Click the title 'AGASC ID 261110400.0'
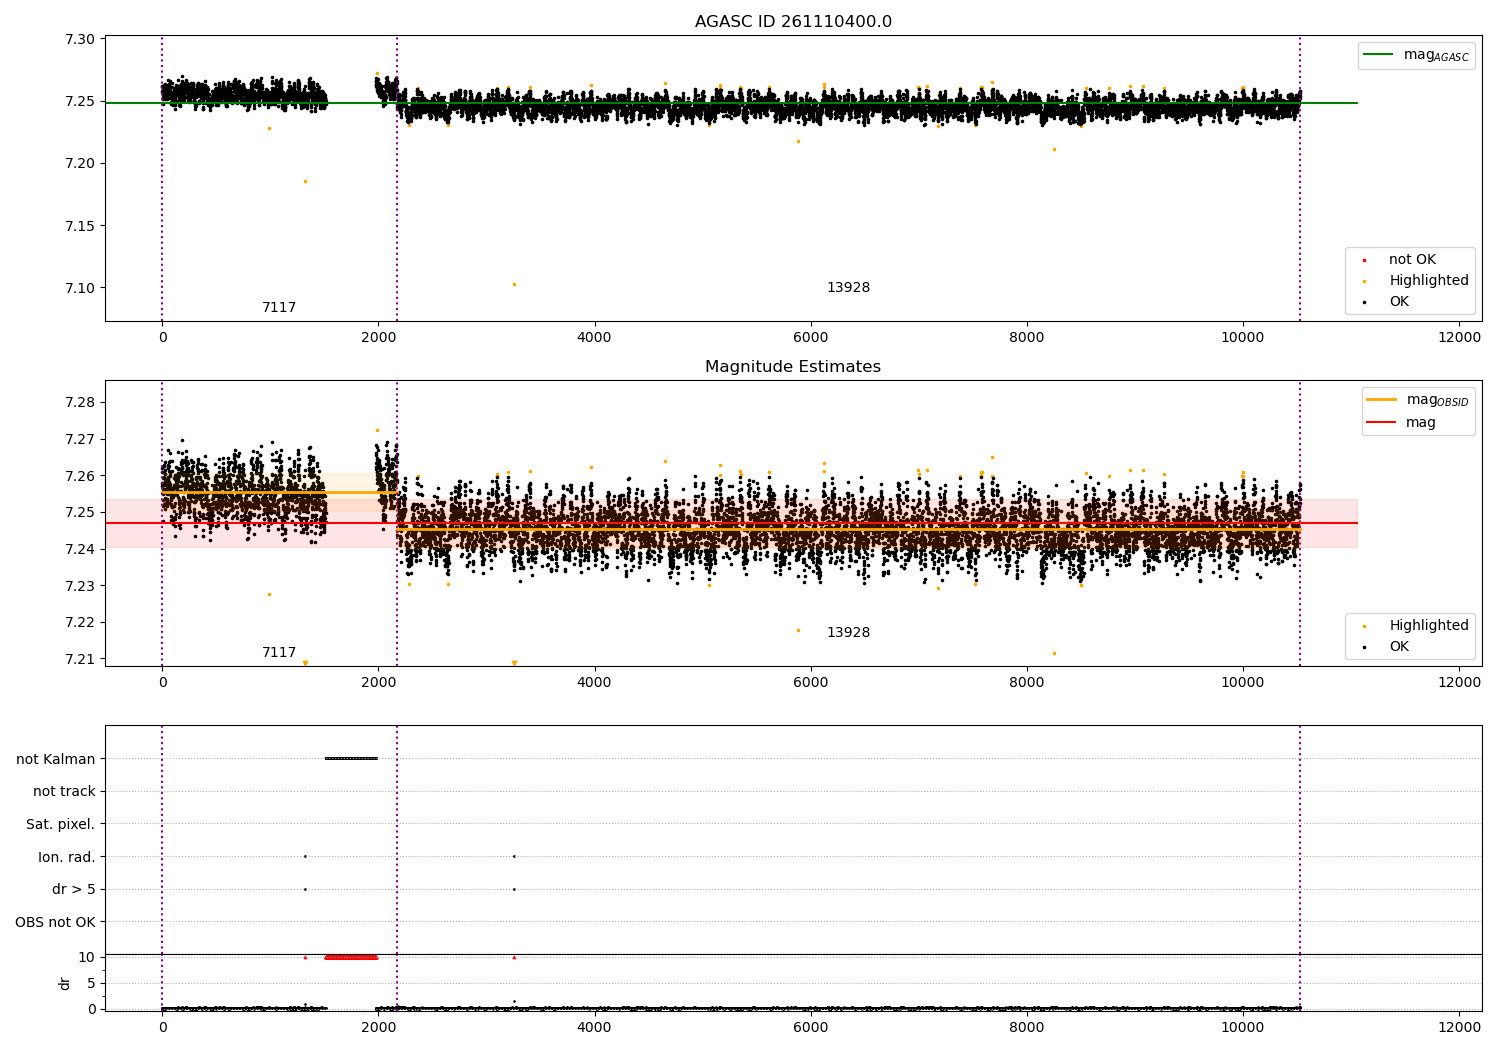 click(793, 22)
